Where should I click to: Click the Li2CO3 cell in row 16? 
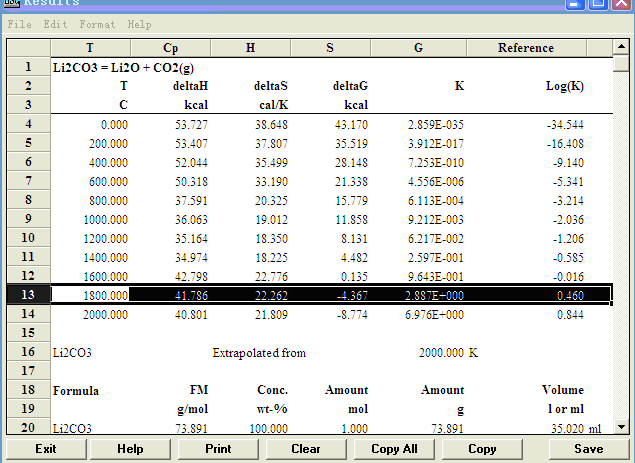coord(72,353)
